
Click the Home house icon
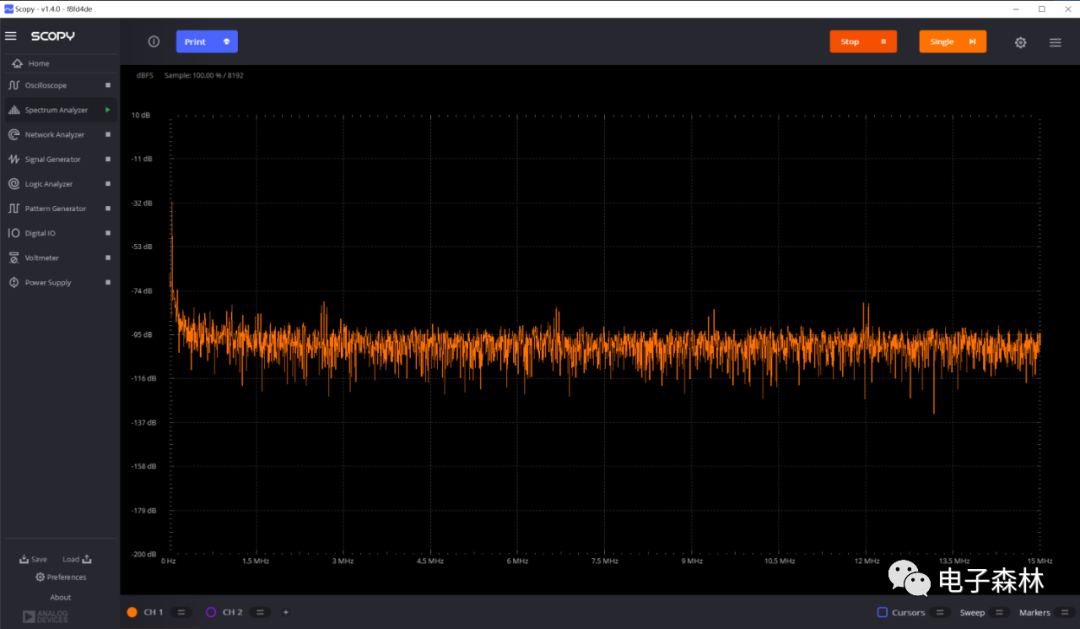(x=17, y=63)
